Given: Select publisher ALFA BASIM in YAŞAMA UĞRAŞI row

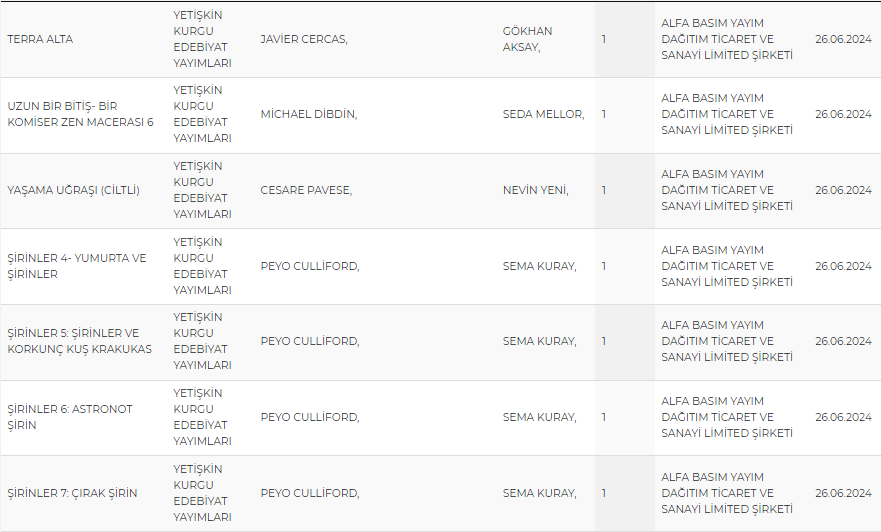Looking at the screenshot, I should (727, 190).
